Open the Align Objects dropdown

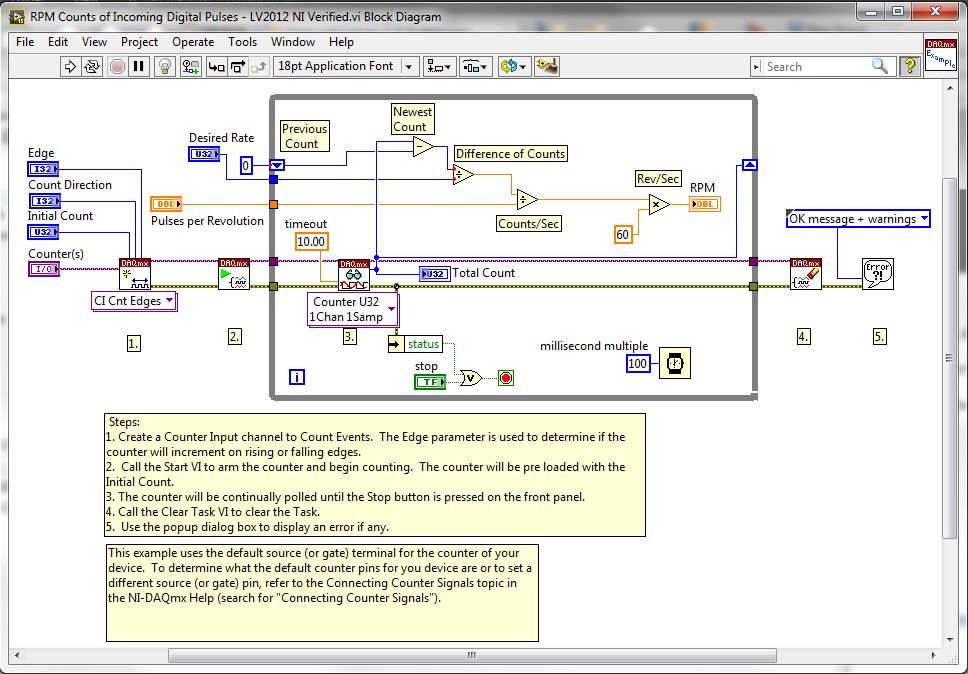(439, 67)
